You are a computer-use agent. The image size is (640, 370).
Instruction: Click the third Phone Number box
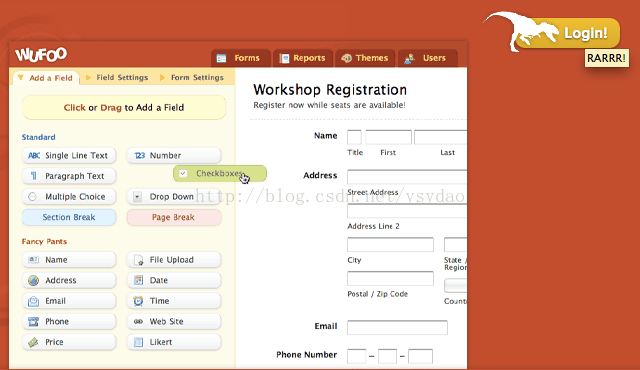pos(420,356)
